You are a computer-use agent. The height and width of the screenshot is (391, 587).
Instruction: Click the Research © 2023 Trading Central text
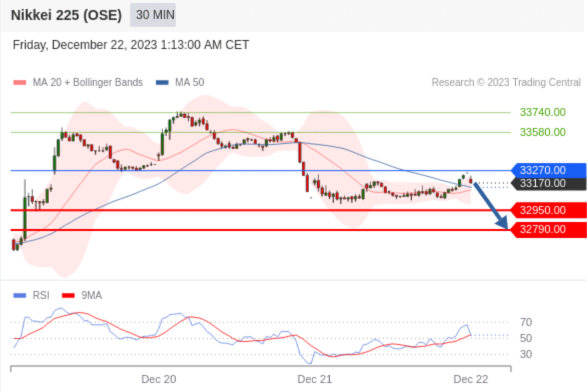pyautogui.click(x=506, y=82)
